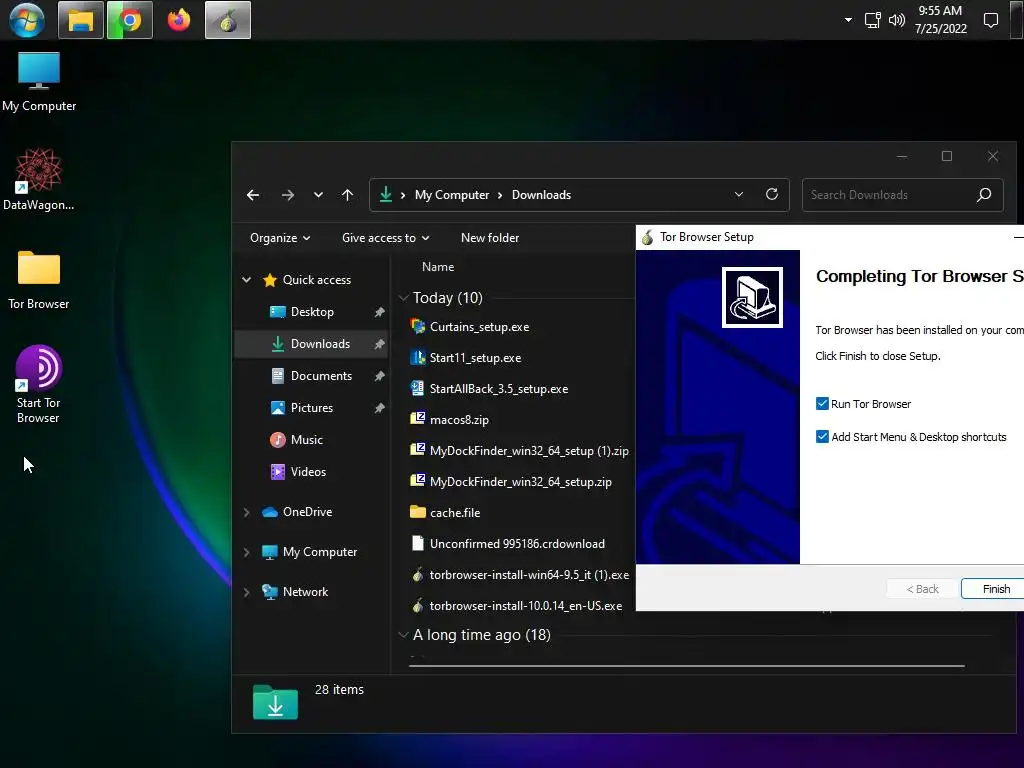
Task: Select the DataWagon desktop shortcut
Action: (x=39, y=180)
